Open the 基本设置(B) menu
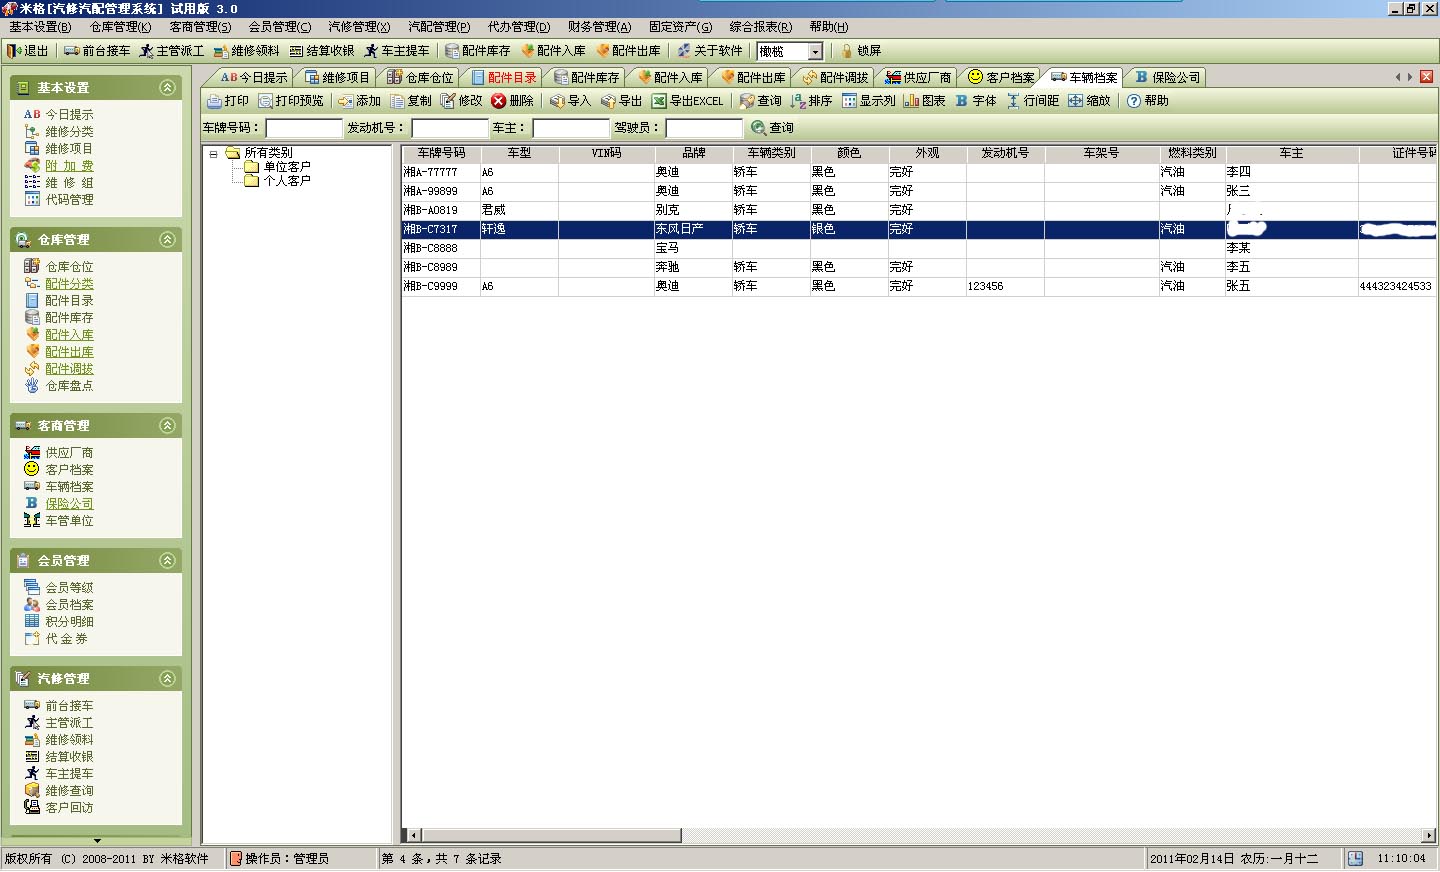This screenshot has height=872, width=1440. pos(40,27)
